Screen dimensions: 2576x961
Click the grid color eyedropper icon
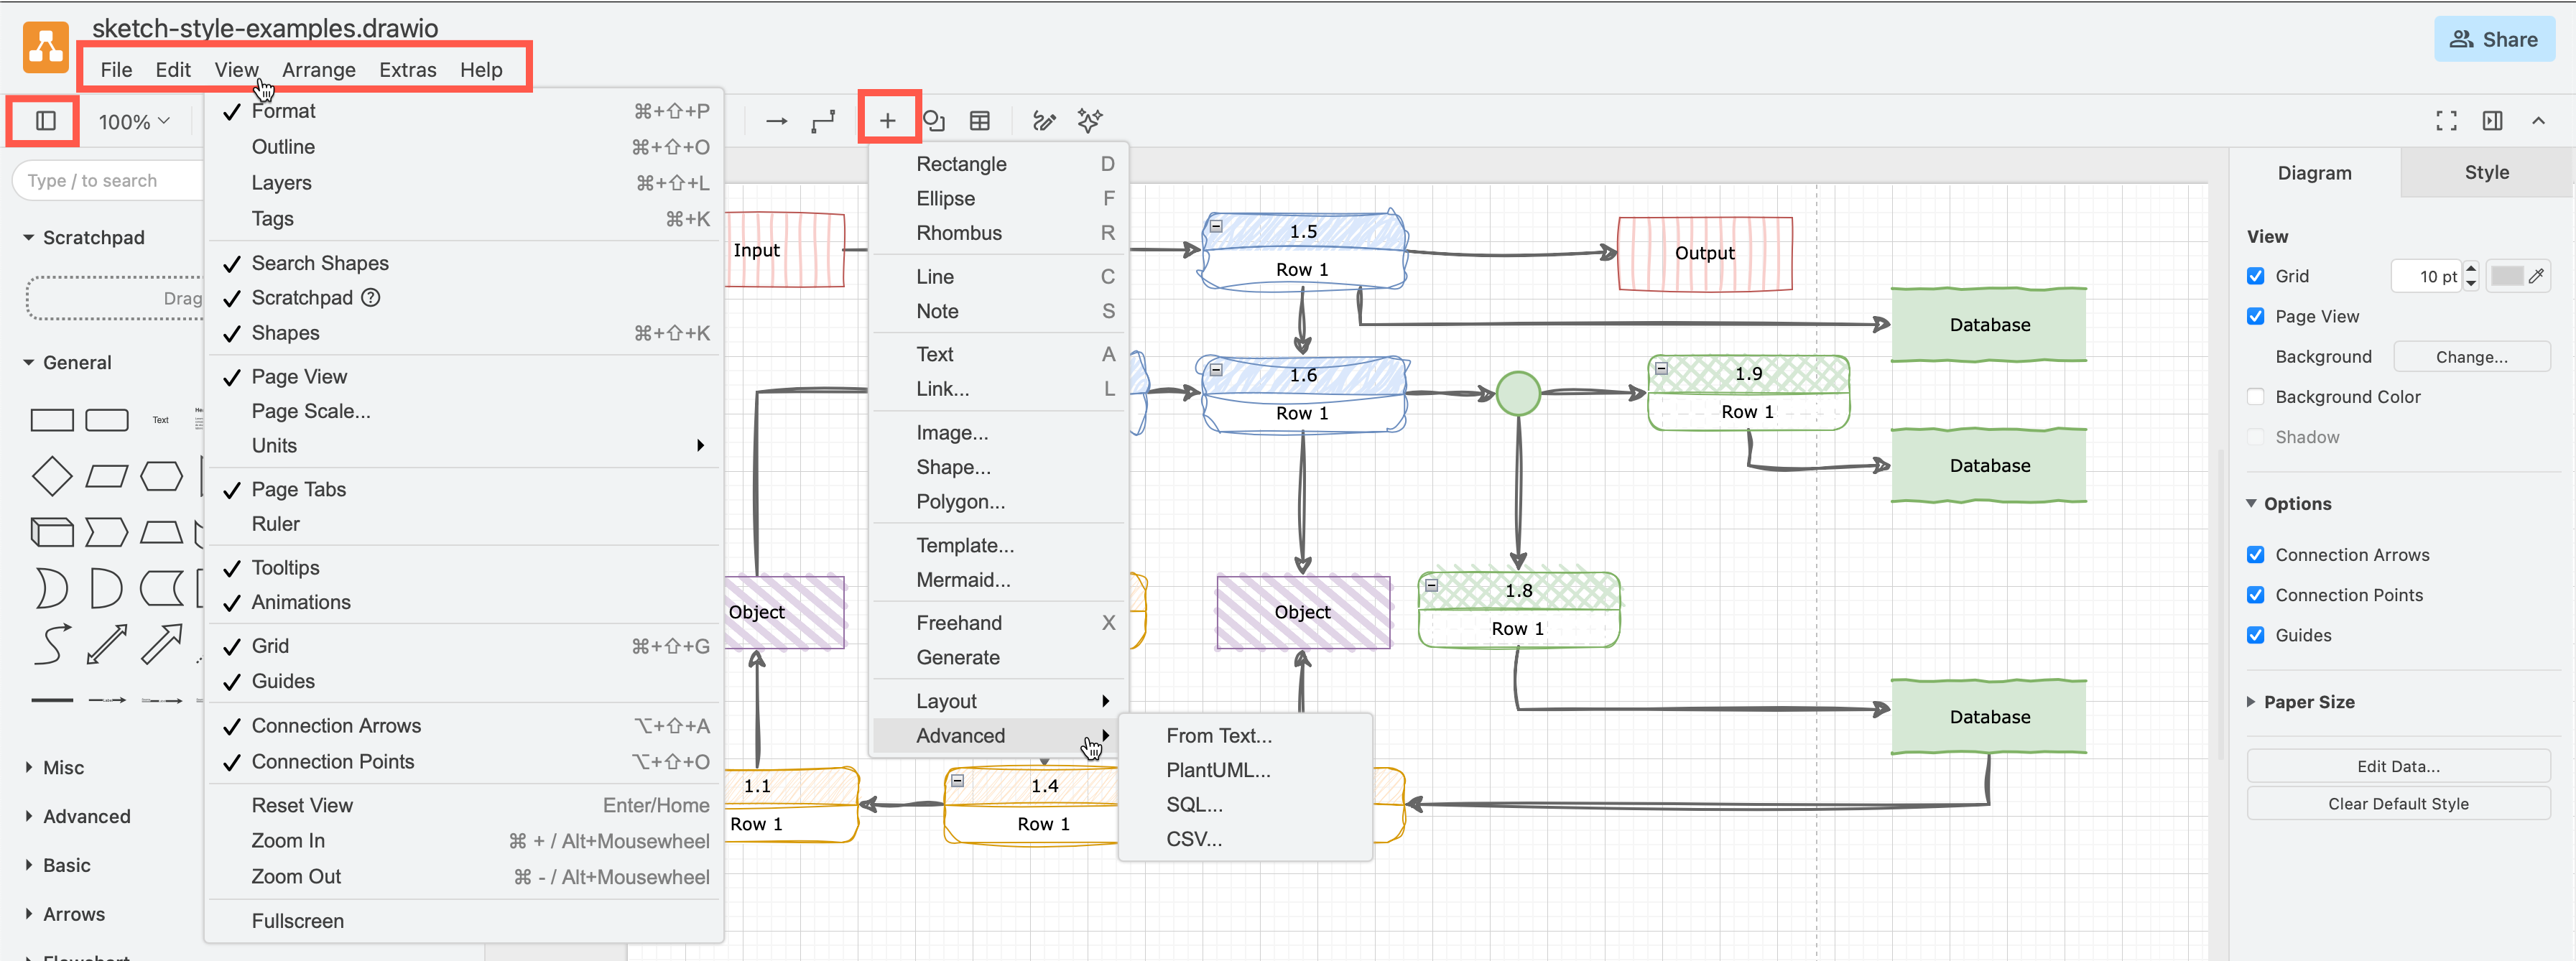(x=2536, y=276)
